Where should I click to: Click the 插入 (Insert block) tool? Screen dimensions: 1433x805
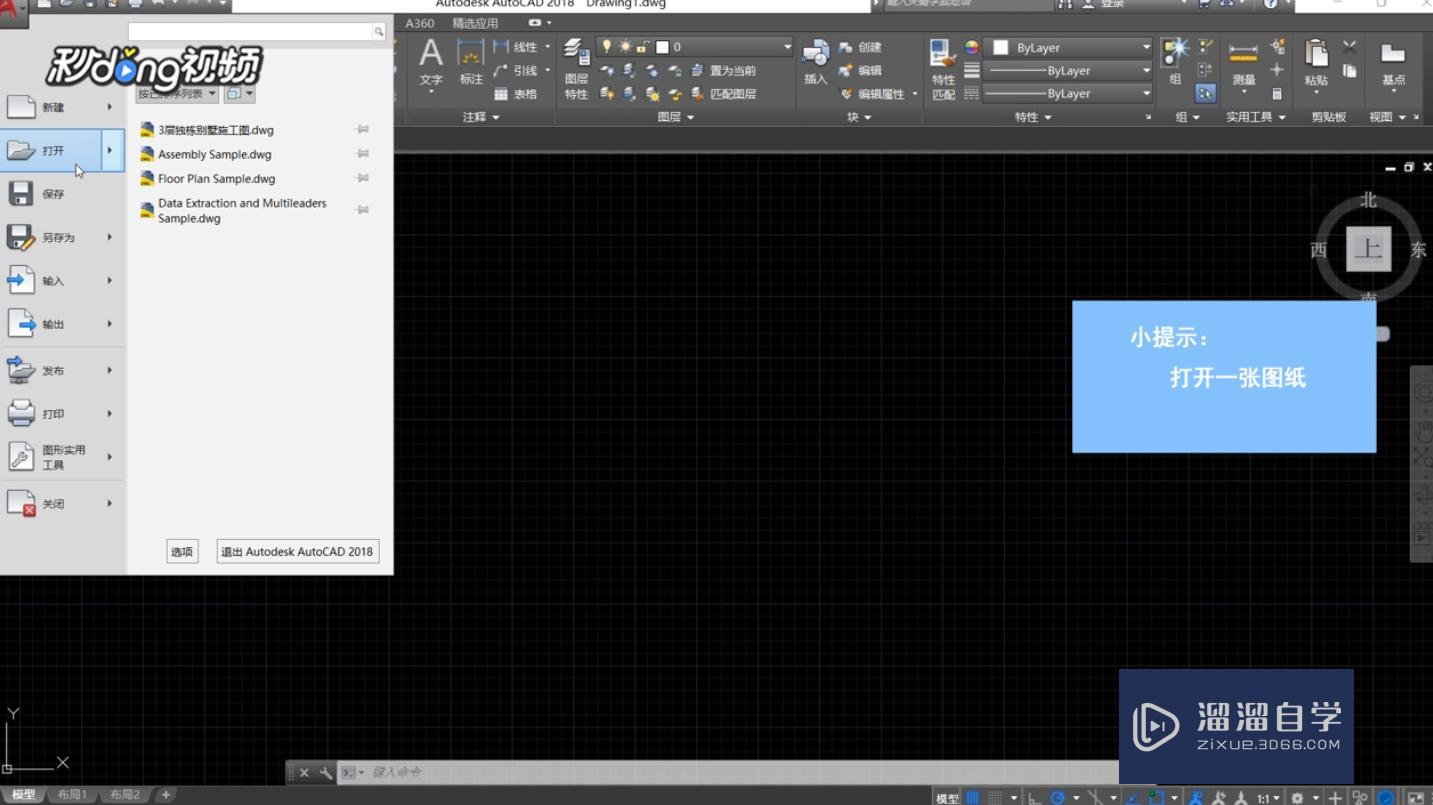coord(816,63)
